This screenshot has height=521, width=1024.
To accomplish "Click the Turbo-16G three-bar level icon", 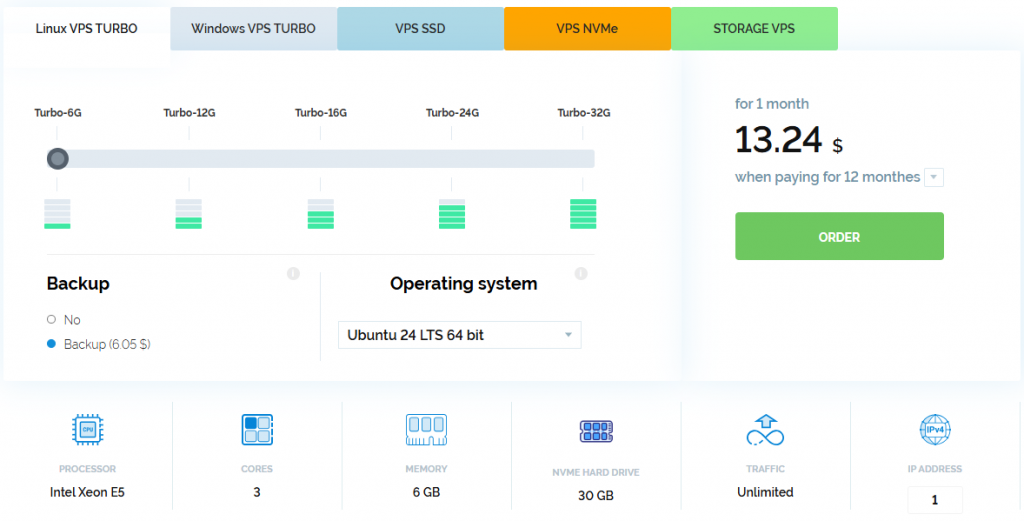I will tap(321, 214).
